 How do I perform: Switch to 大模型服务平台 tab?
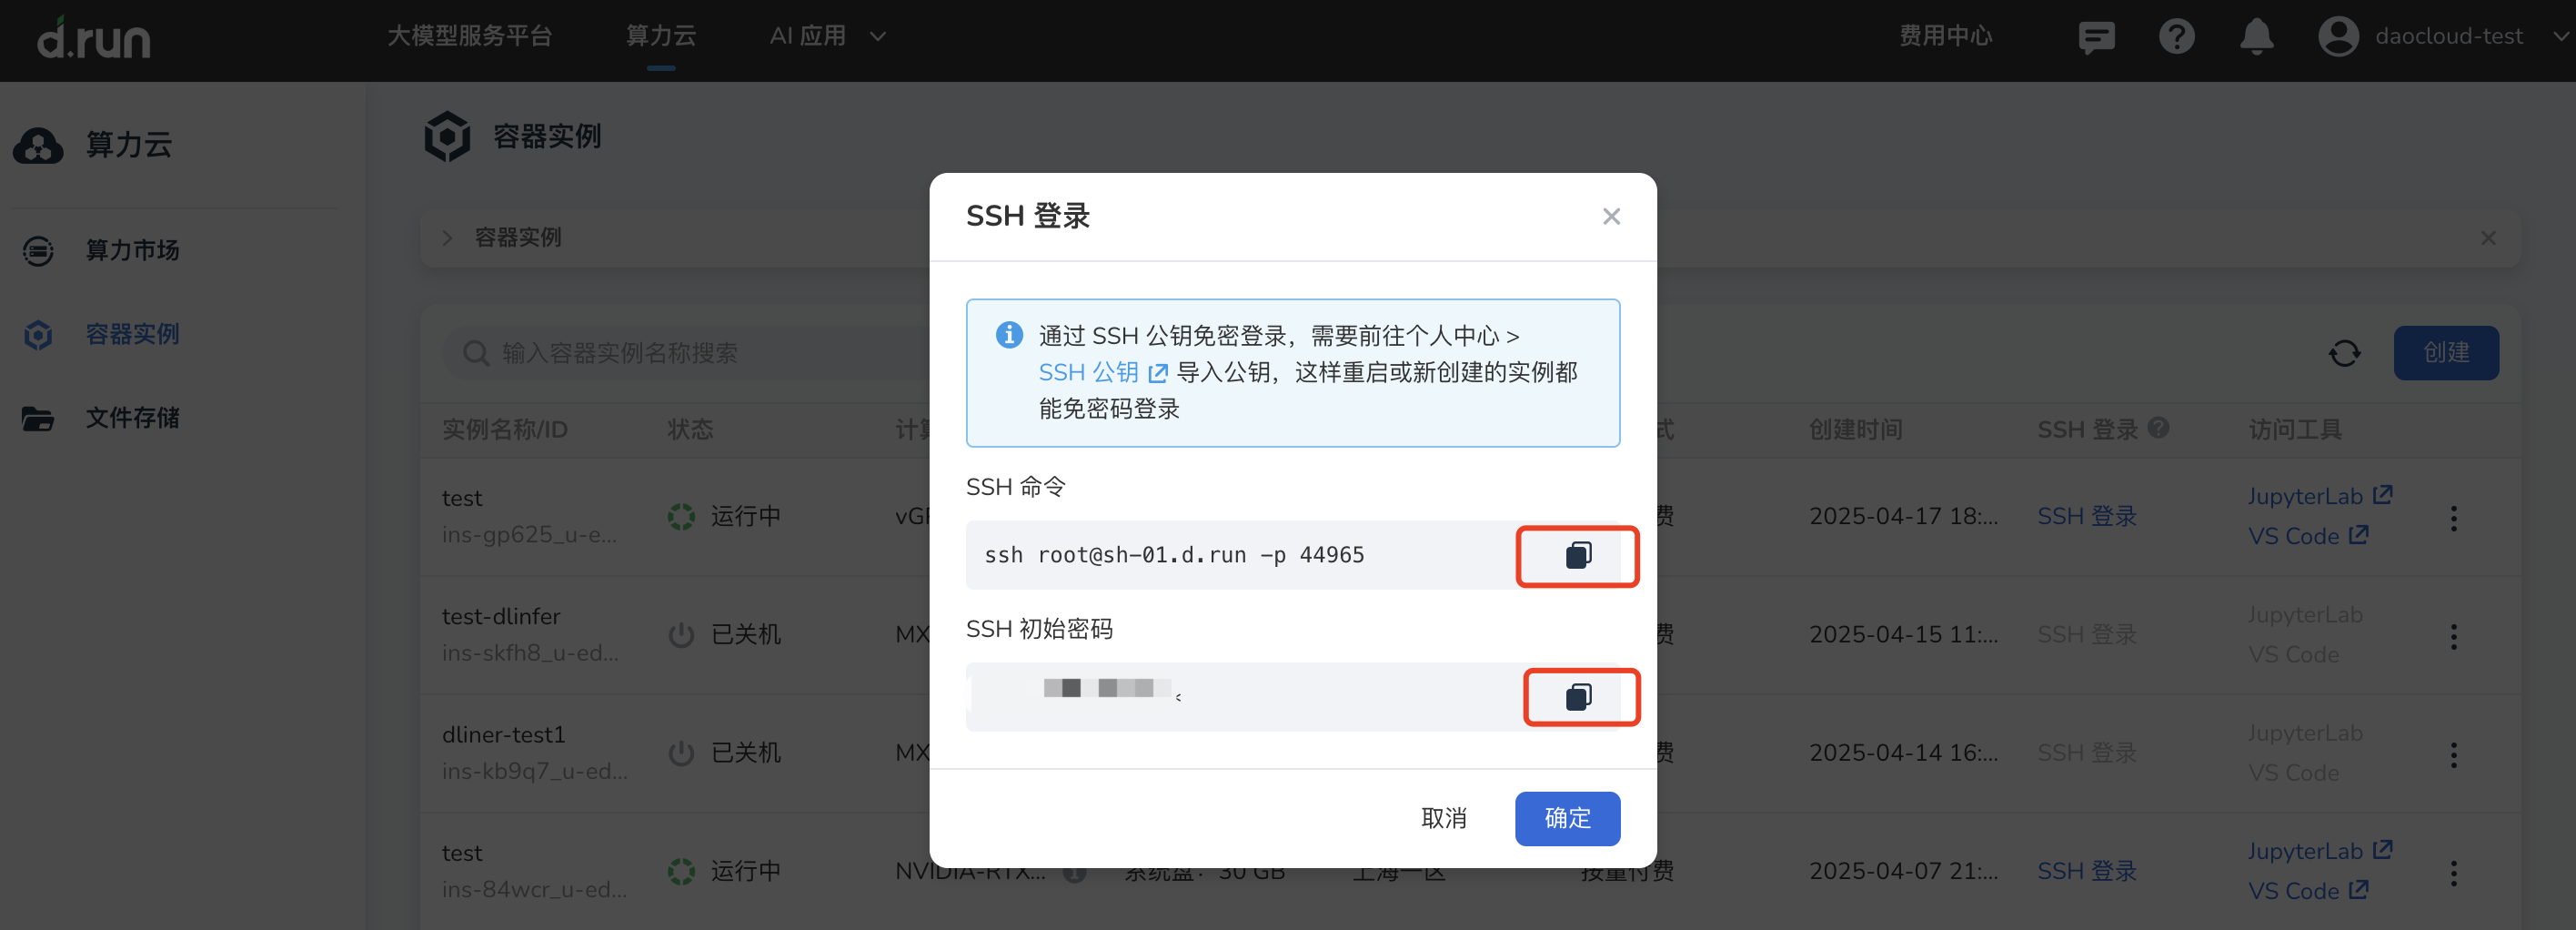[469, 36]
